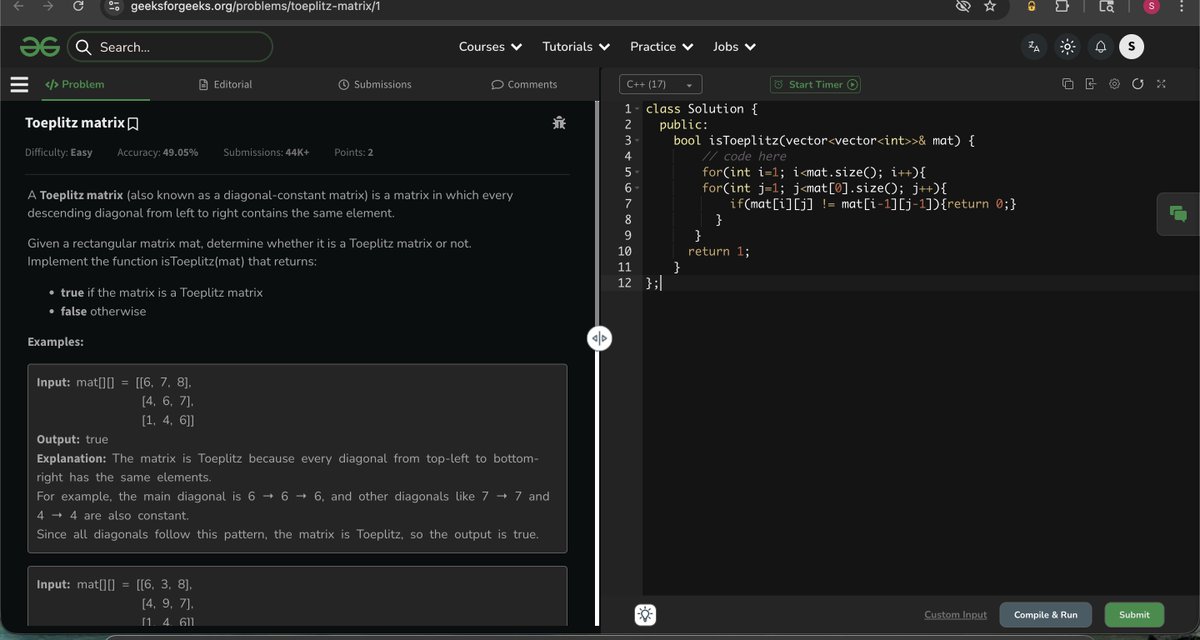Open the language translate option
The width and height of the screenshot is (1200, 640).
click(x=1034, y=47)
